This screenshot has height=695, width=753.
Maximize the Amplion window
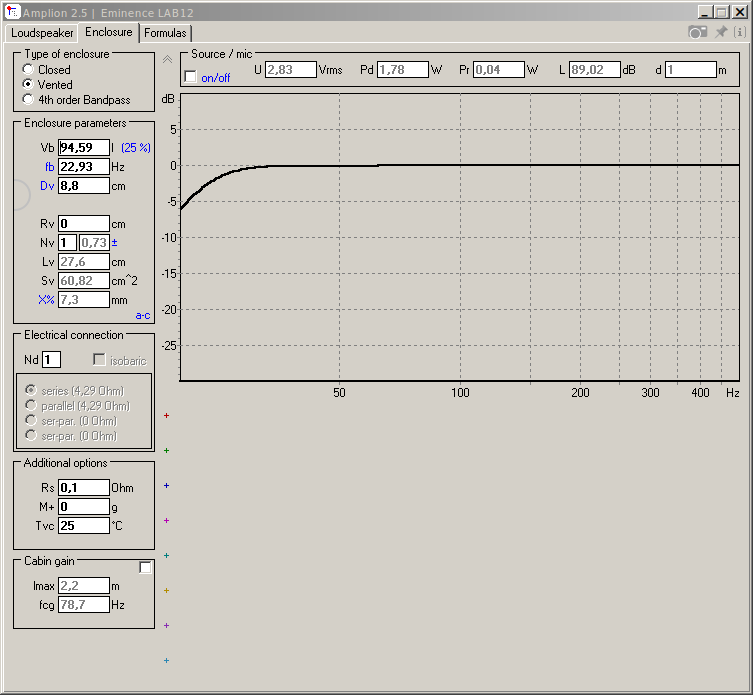pyautogui.click(x=722, y=12)
